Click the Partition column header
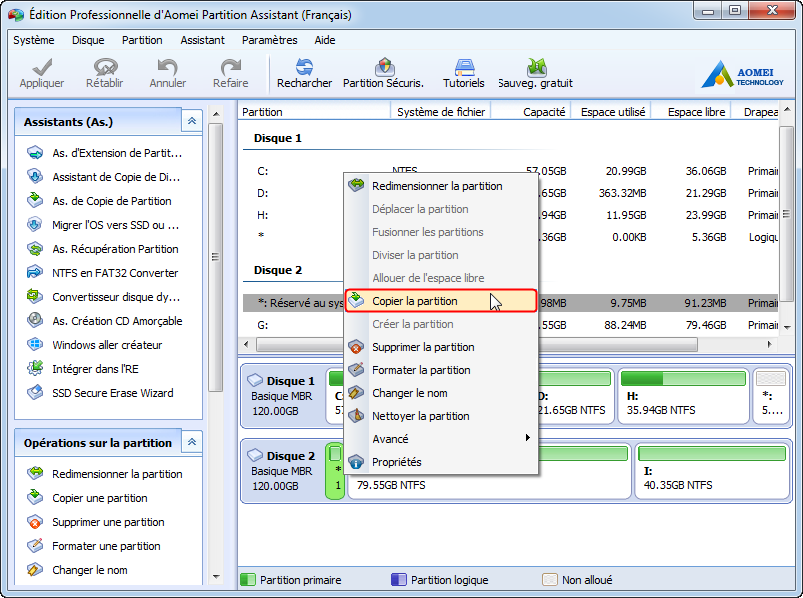The image size is (803, 598). click(x=314, y=112)
